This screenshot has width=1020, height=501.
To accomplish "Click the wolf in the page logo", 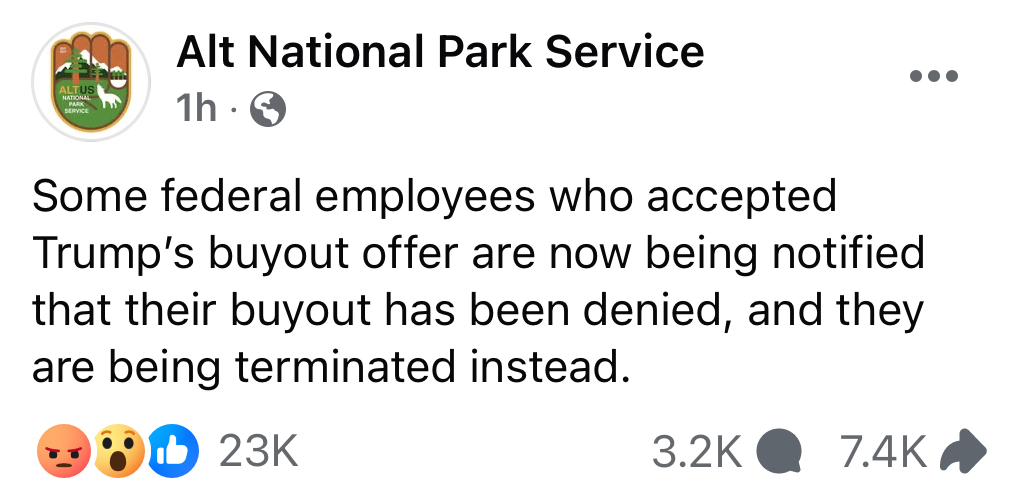I will [109, 98].
